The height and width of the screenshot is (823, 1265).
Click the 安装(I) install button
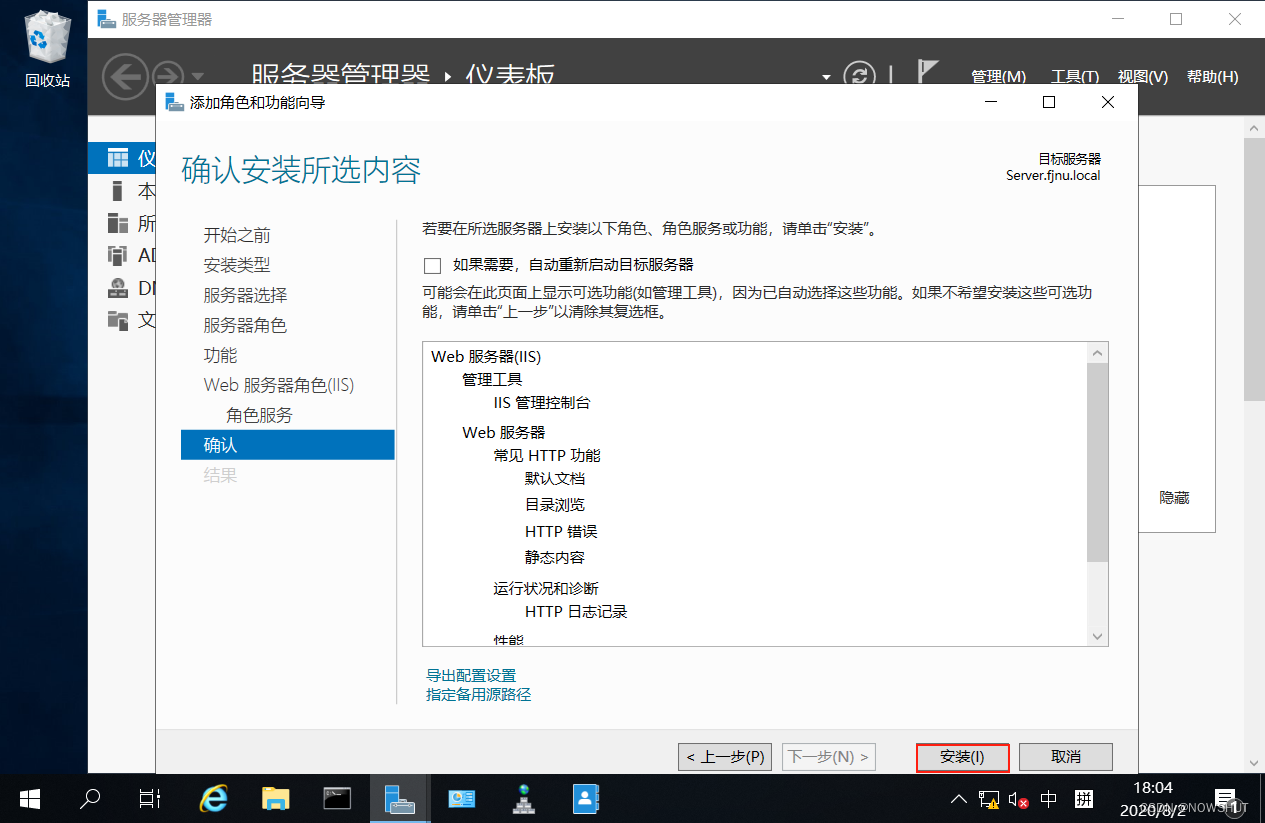(962, 757)
